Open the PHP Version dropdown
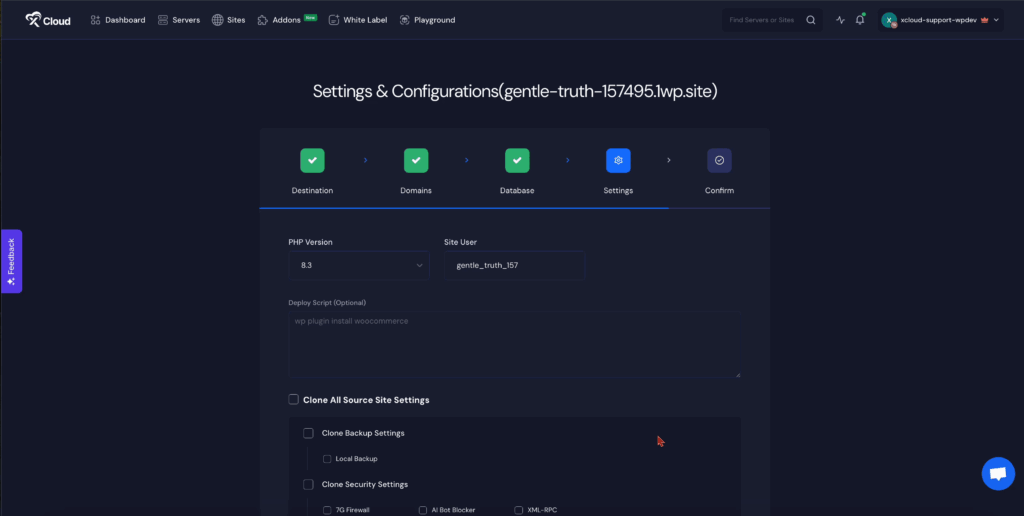Screen dimensions: 1024x516 coord(359,265)
